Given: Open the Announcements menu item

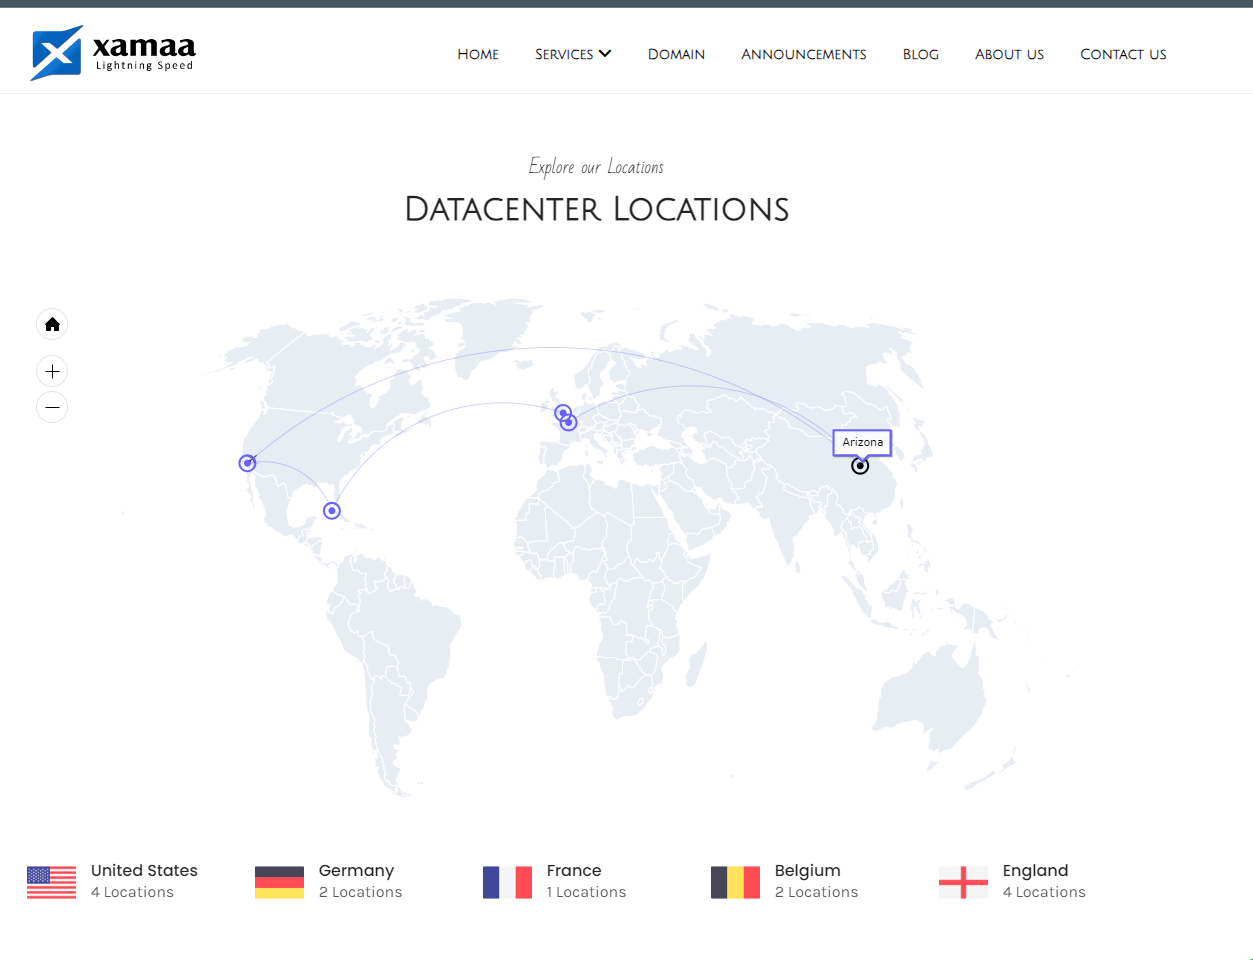Looking at the screenshot, I should [x=804, y=54].
